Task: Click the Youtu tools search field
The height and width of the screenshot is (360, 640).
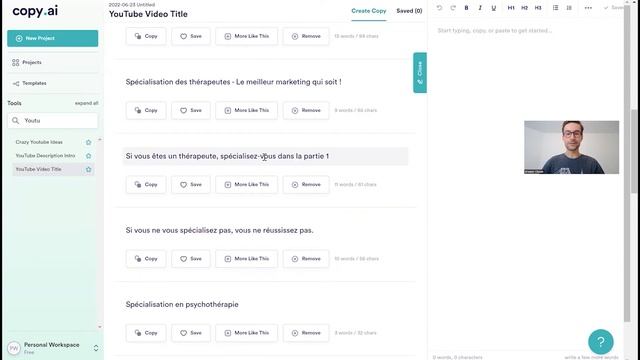Action: [53, 121]
